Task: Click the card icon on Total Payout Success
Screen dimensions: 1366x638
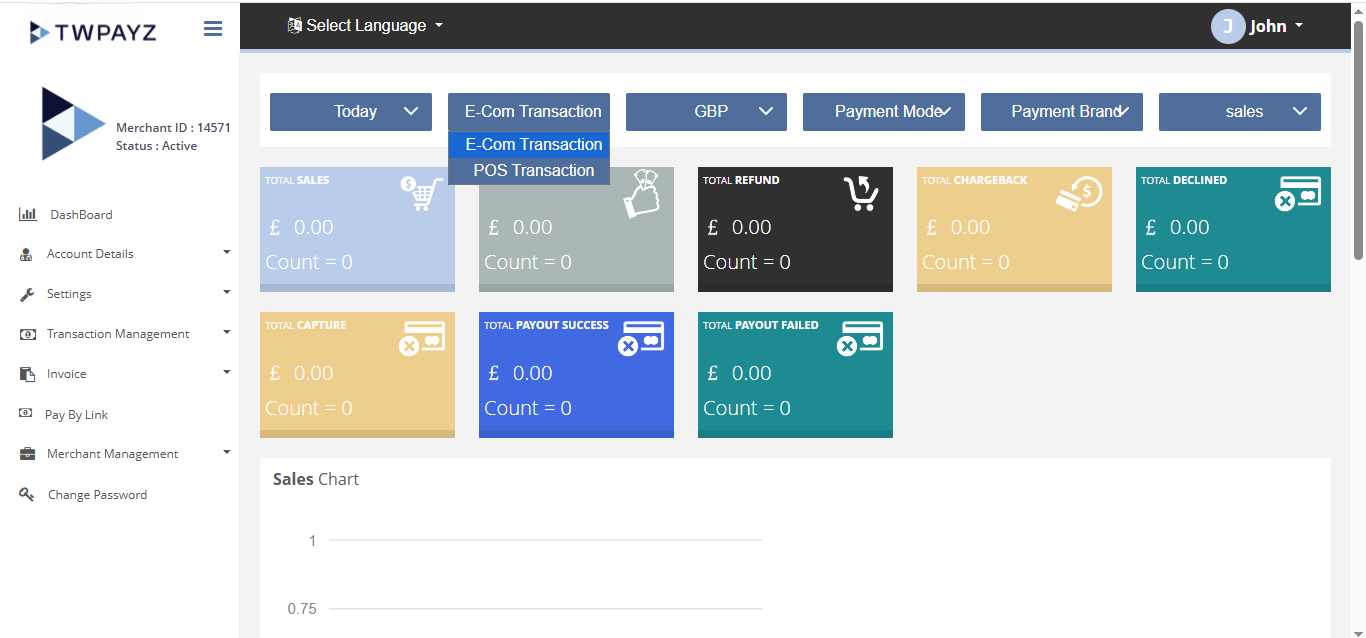Action: pos(641,338)
